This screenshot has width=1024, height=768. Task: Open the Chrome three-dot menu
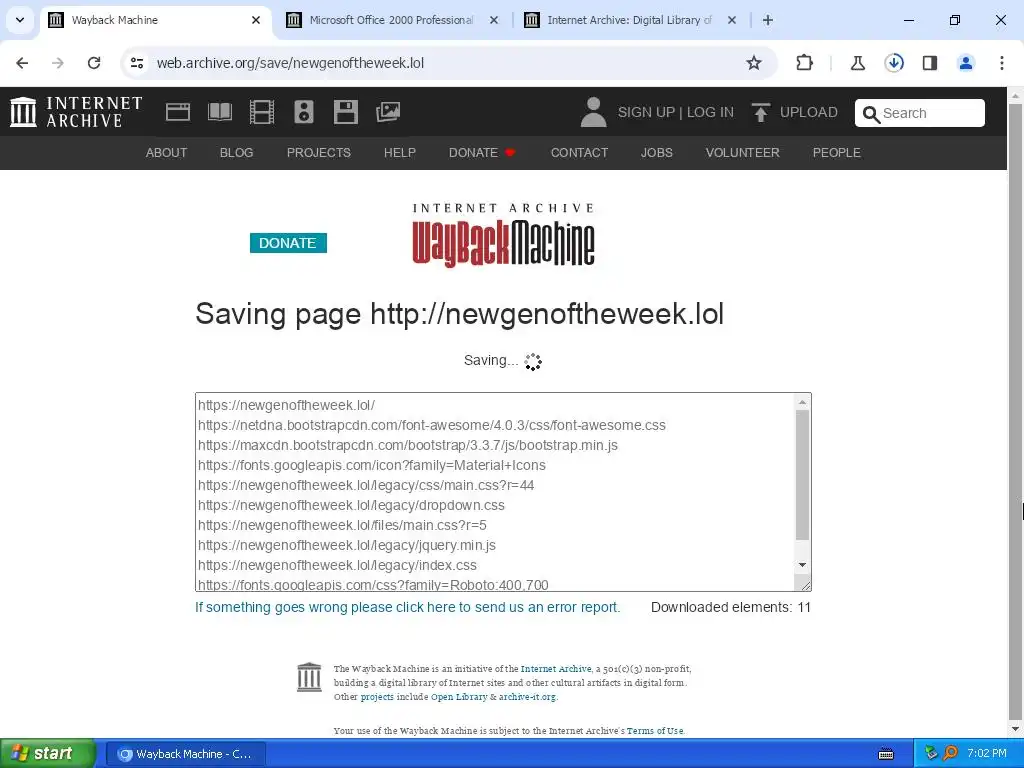tap(1002, 63)
